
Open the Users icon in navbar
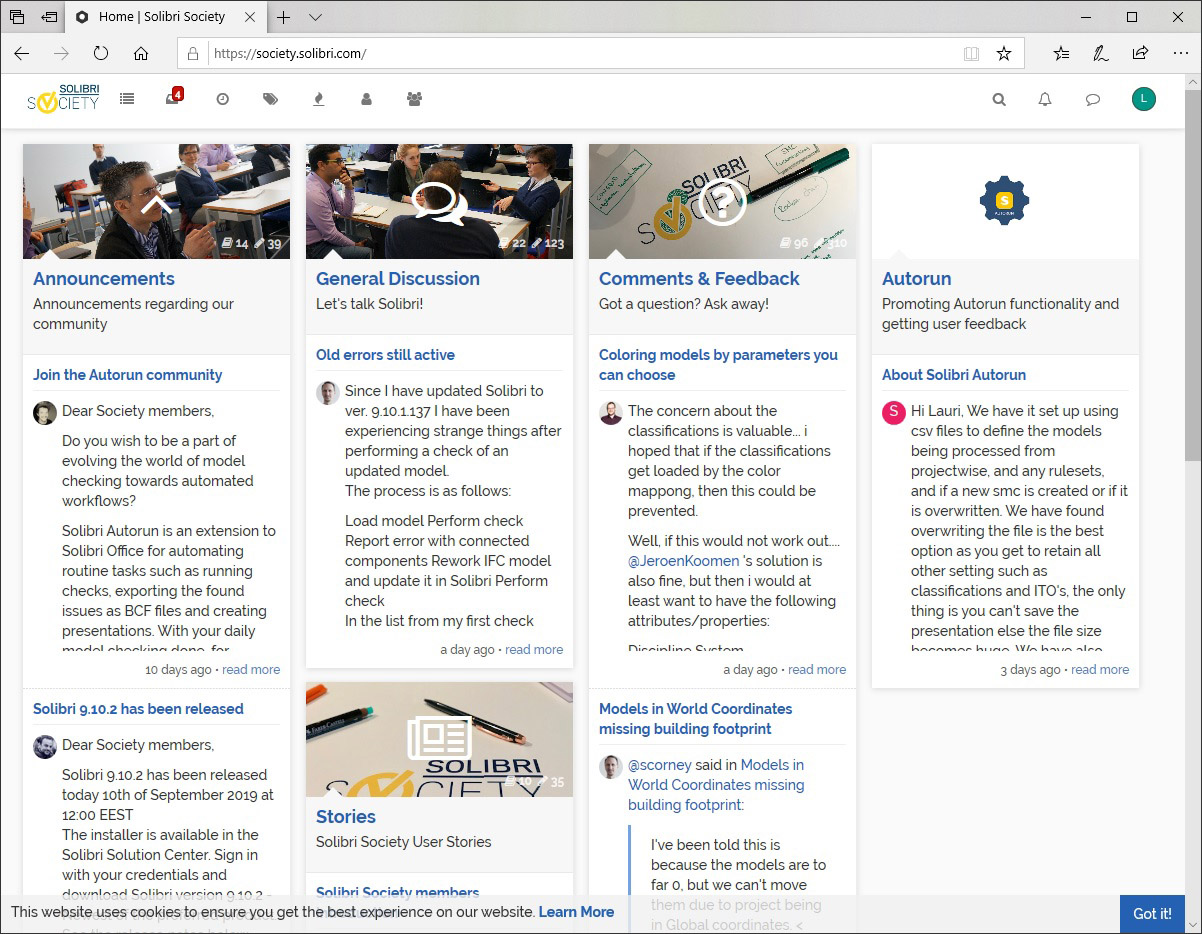tap(366, 99)
